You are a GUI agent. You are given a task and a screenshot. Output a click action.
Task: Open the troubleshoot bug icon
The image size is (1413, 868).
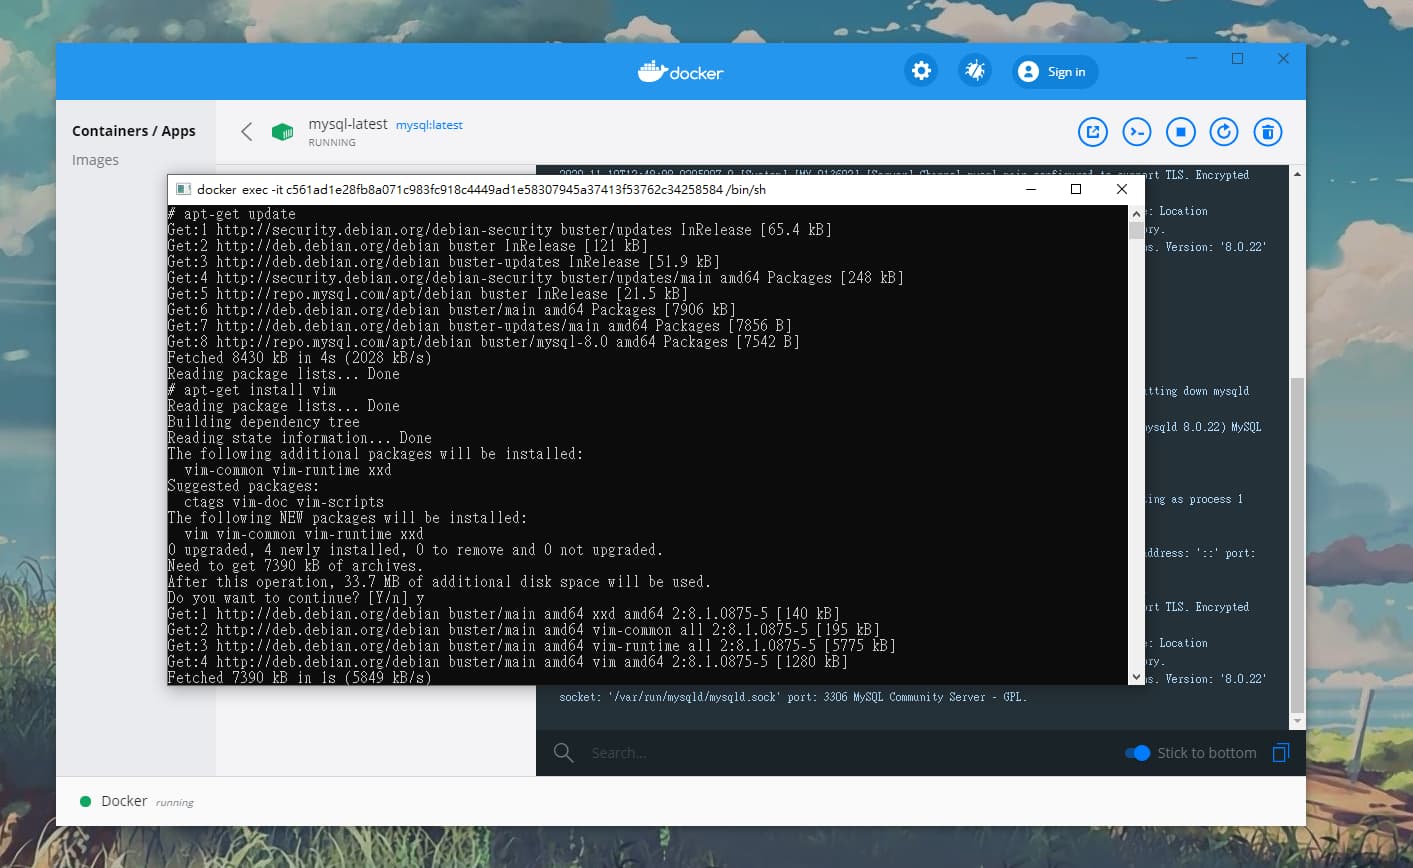click(x=975, y=71)
